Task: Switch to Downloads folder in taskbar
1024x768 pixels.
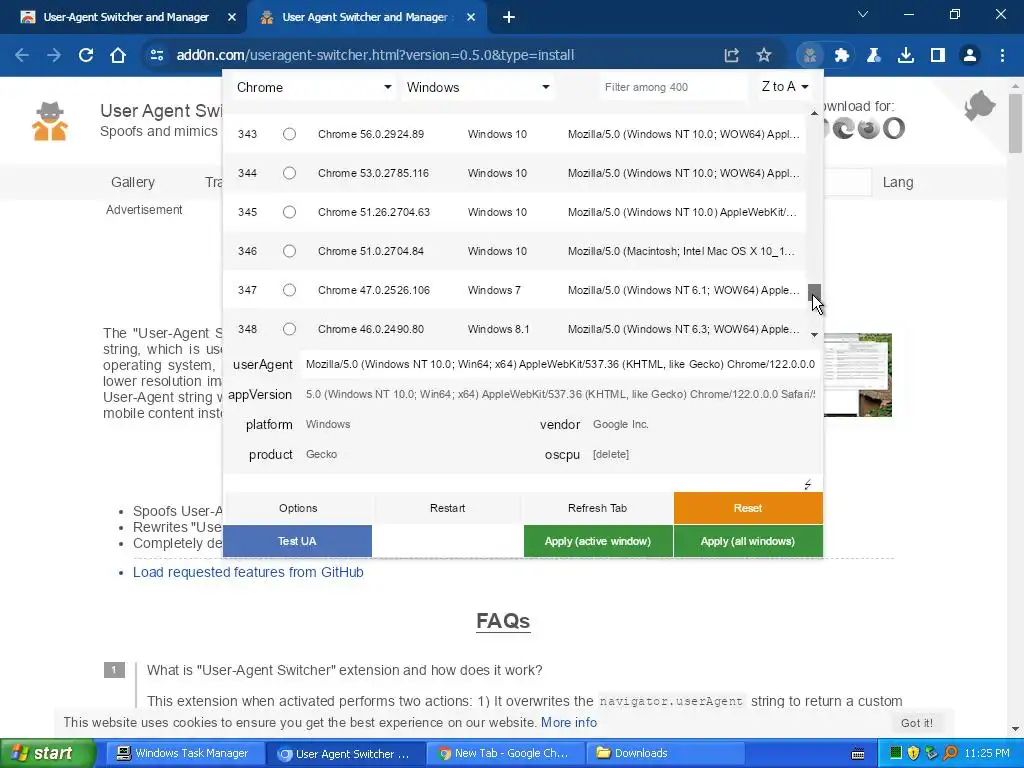Action: point(664,754)
